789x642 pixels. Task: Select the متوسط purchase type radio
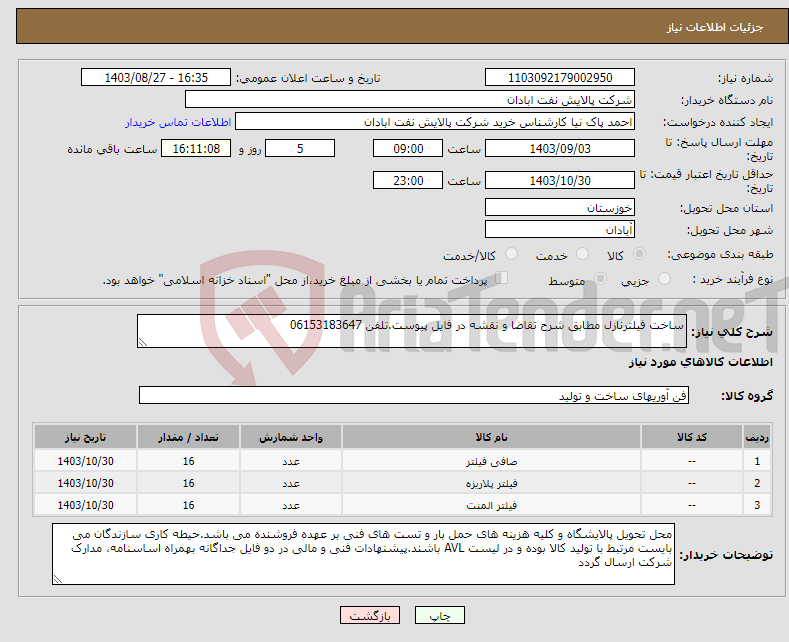pos(600,279)
